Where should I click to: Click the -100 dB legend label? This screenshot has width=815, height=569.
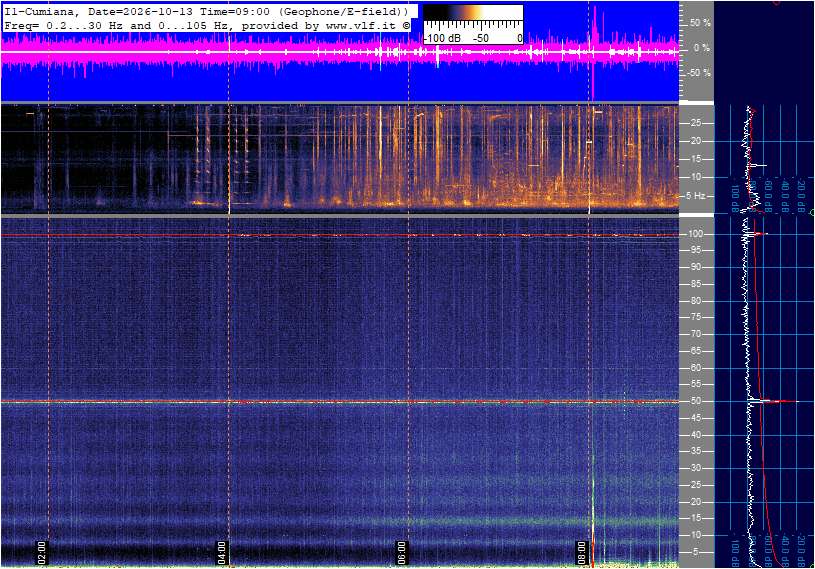[x=442, y=38]
